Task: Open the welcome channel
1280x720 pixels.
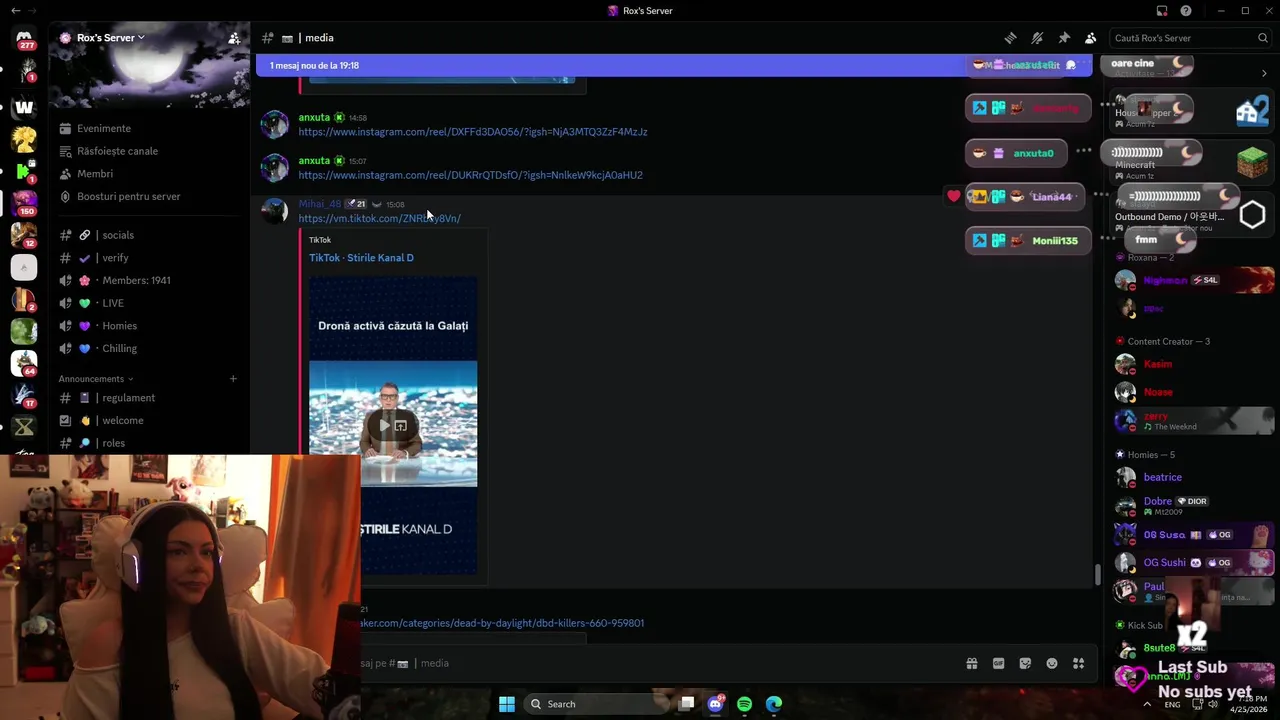Action: (x=122, y=420)
